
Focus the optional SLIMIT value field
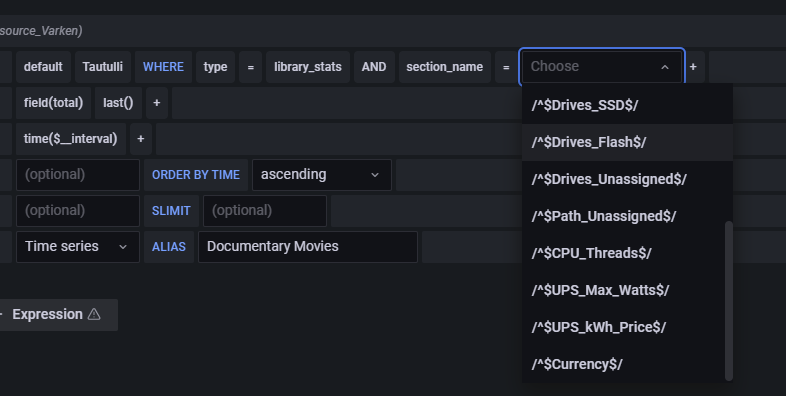265,211
